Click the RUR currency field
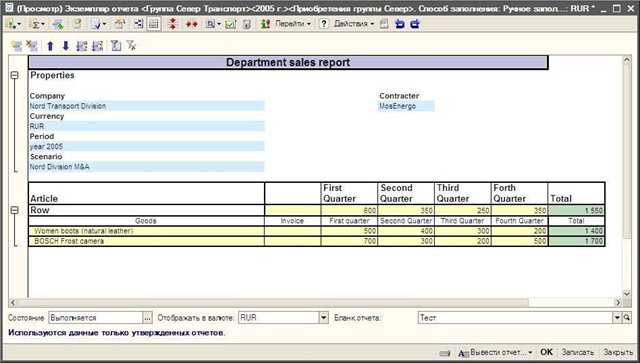Screen dimensions: 640x363 [x=147, y=126]
